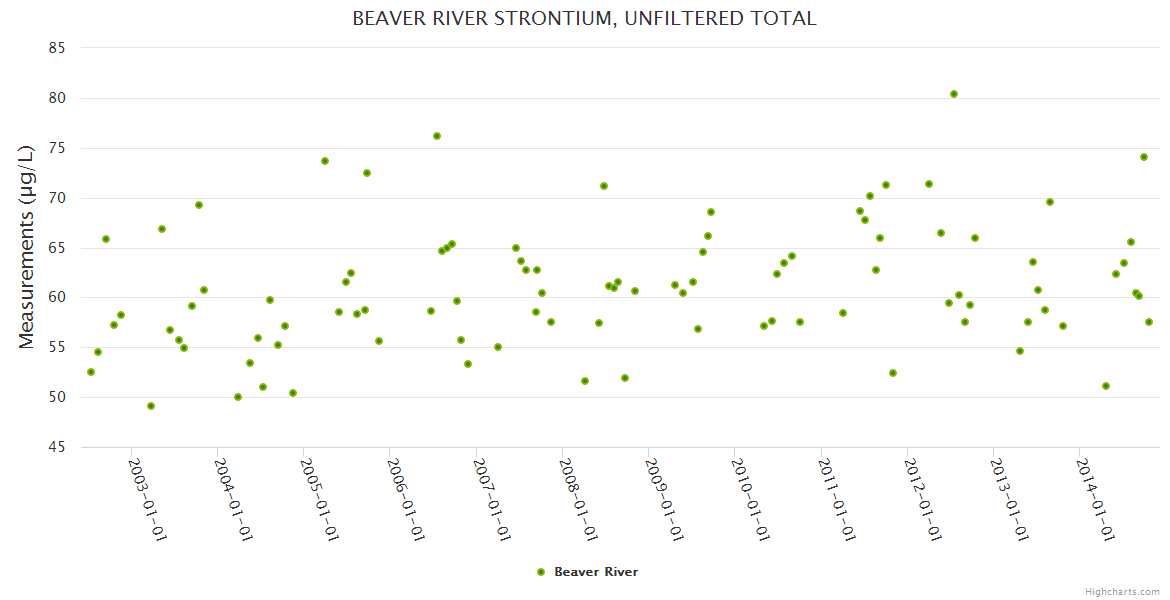Click the 2011-01-01 x-axis label
Viewport: 1170px width, 600px height.
[x=836, y=499]
